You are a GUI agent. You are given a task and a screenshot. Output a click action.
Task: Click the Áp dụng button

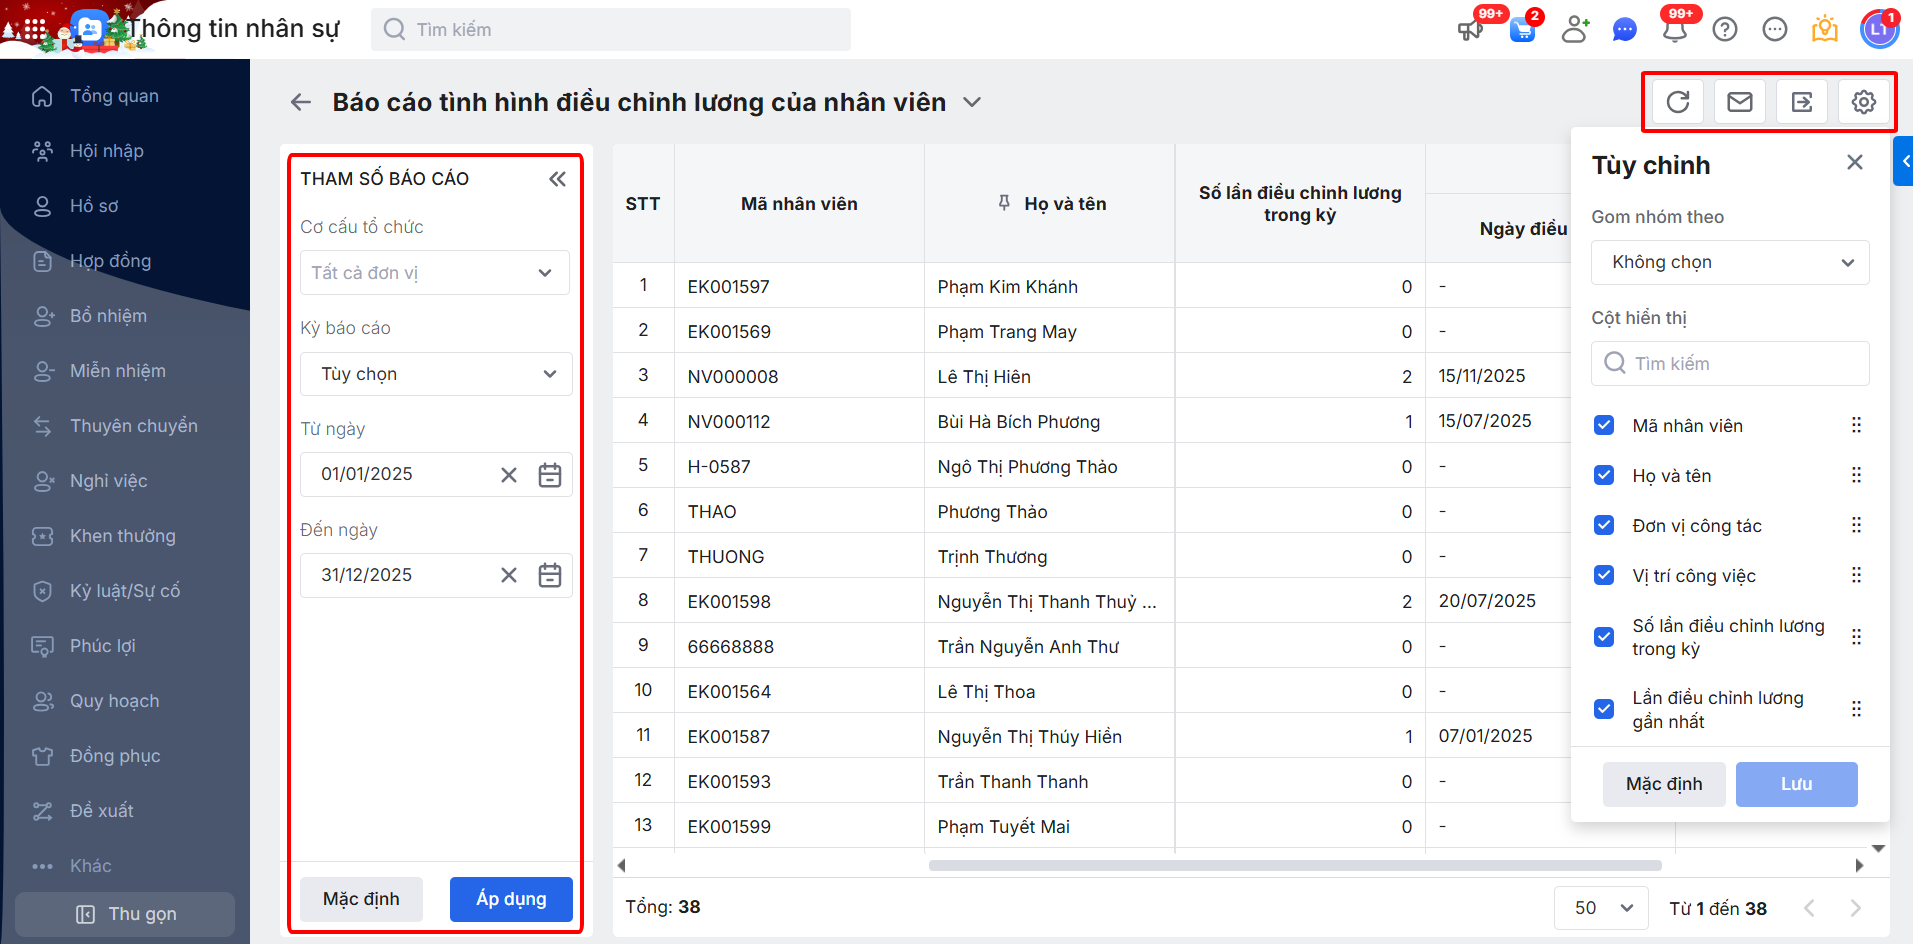511,899
